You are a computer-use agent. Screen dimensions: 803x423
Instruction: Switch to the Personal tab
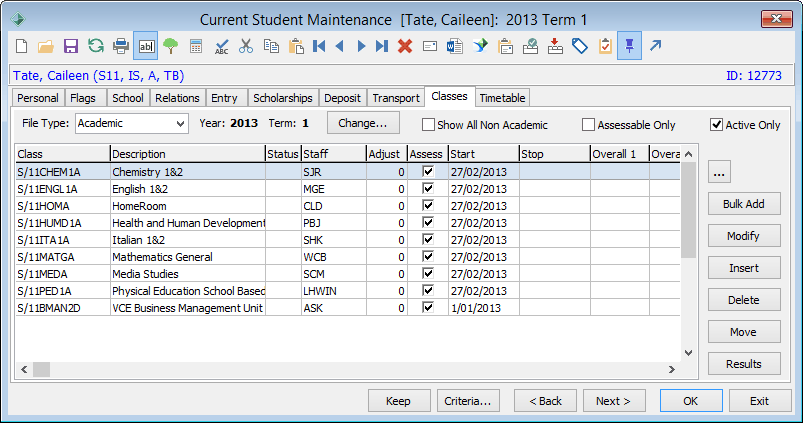point(38,98)
